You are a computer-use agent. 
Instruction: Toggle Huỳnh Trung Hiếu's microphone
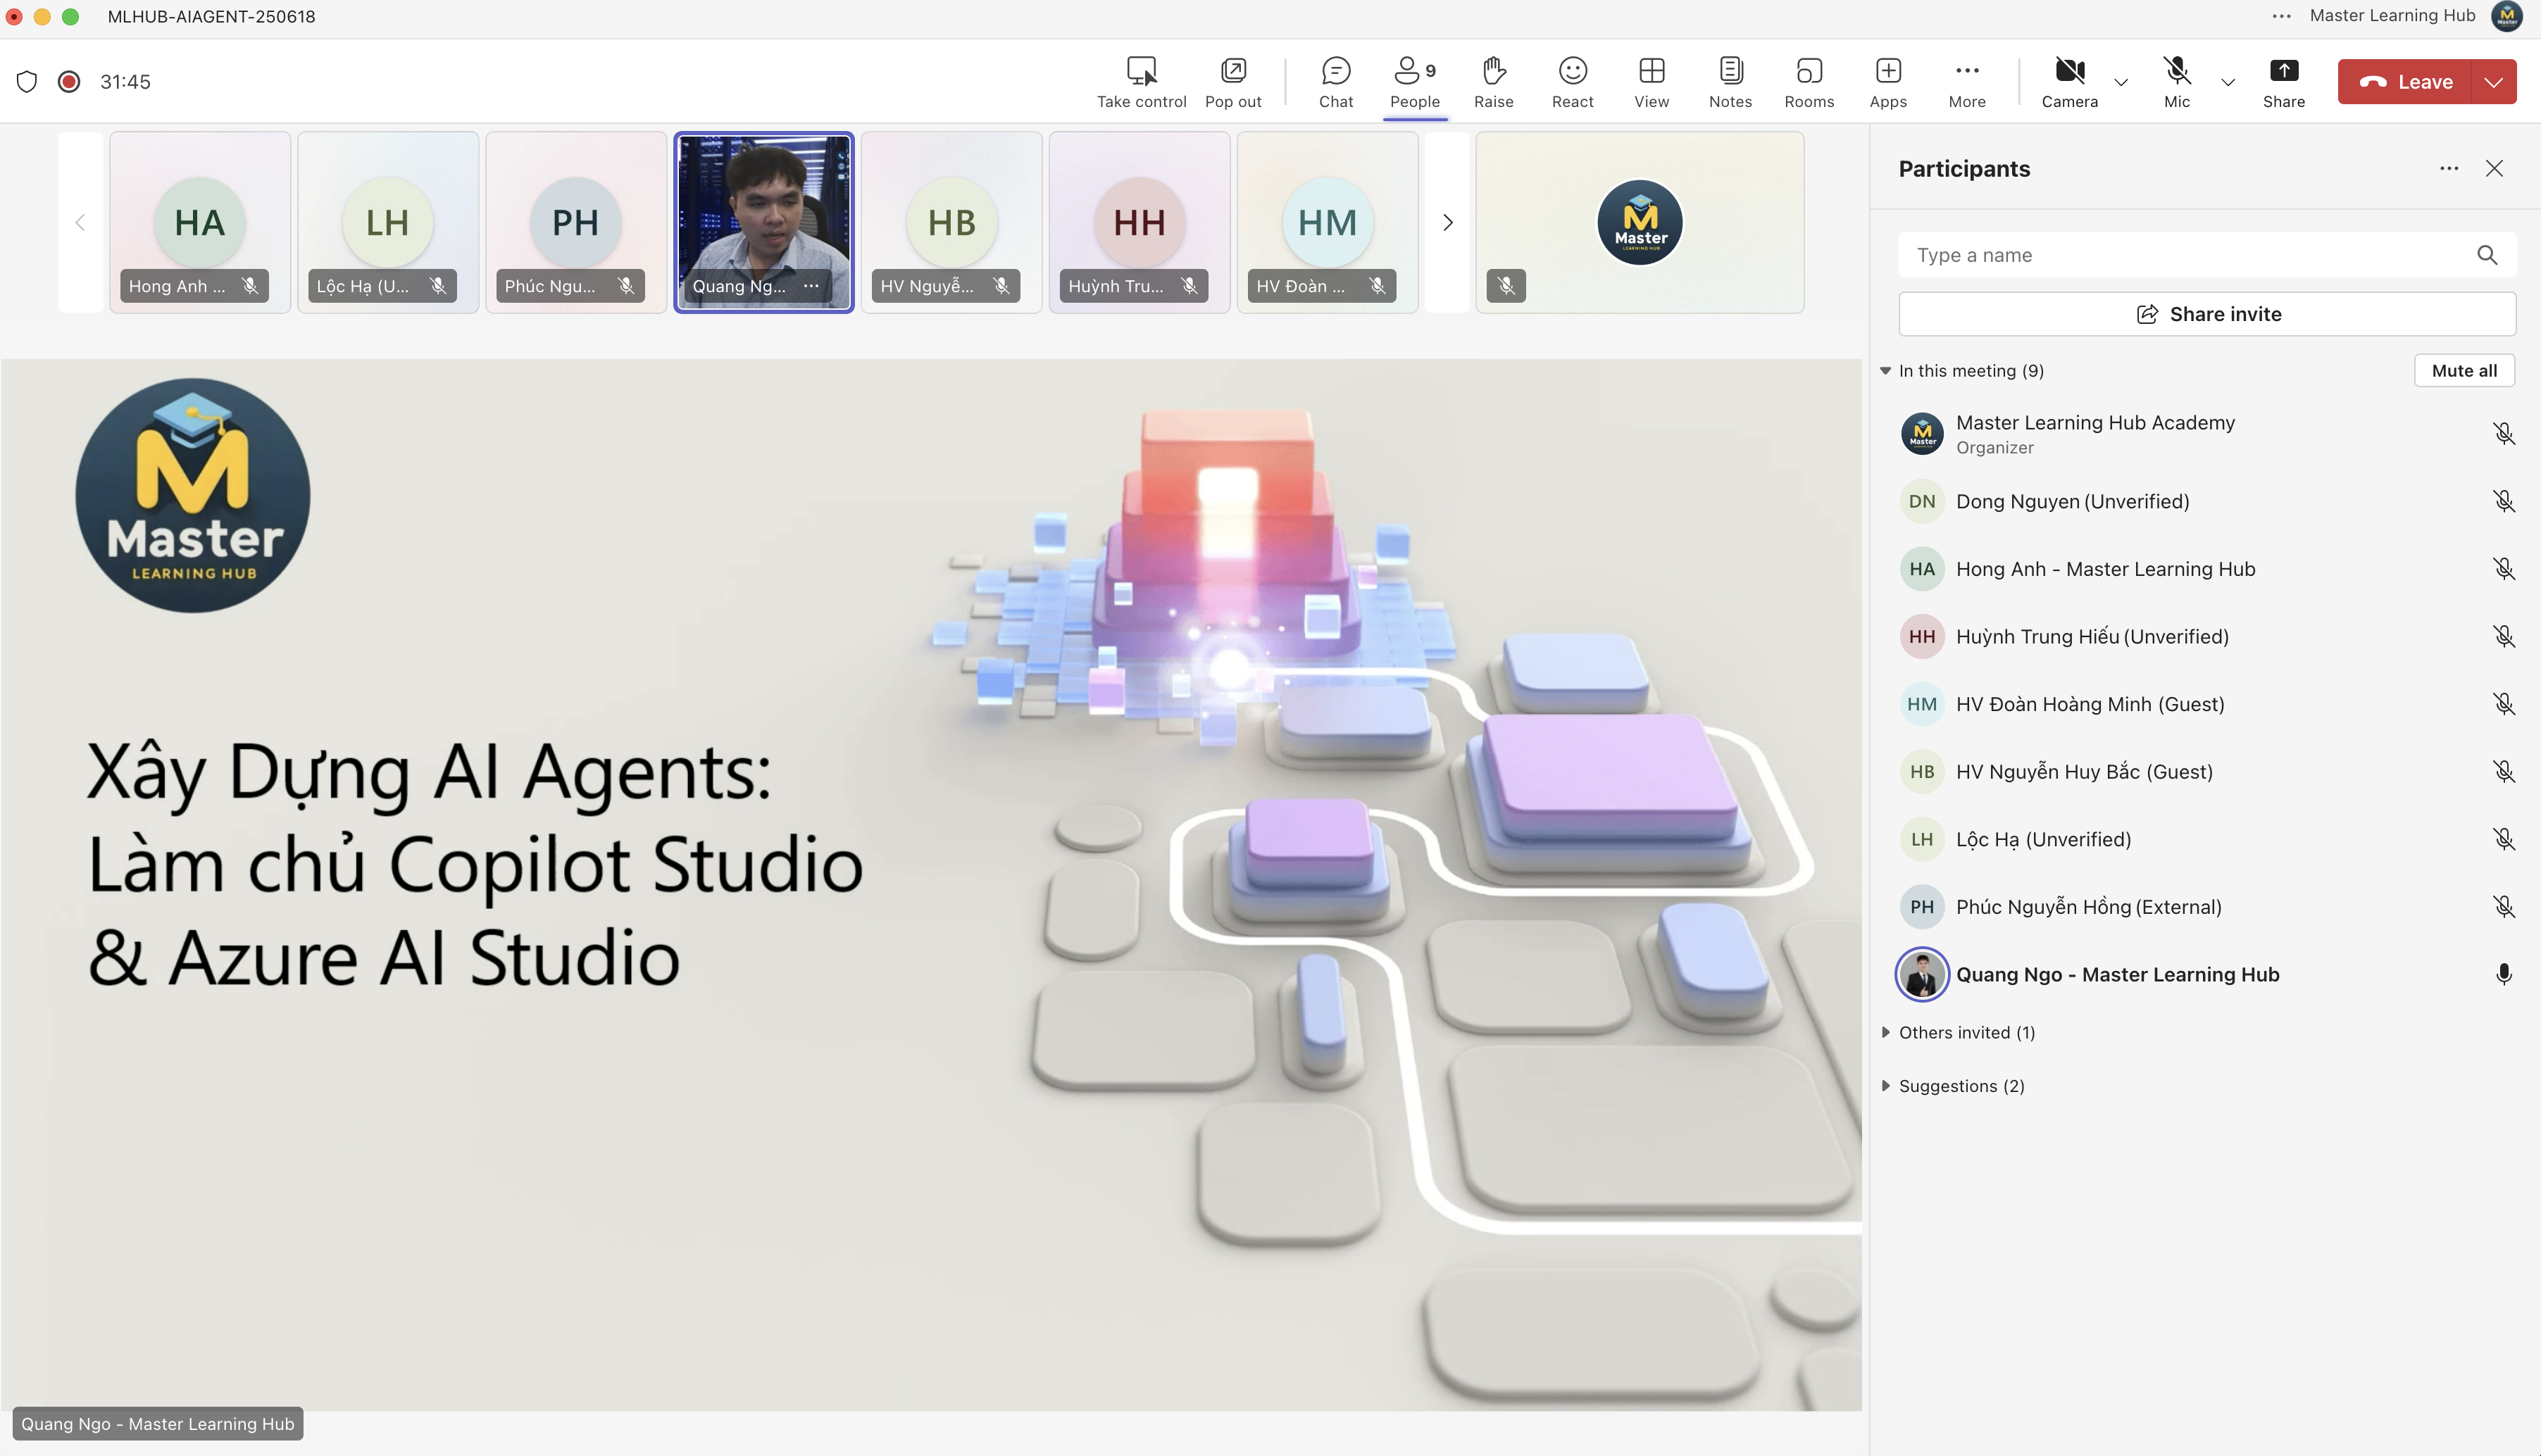pyautogui.click(x=2503, y=636)
